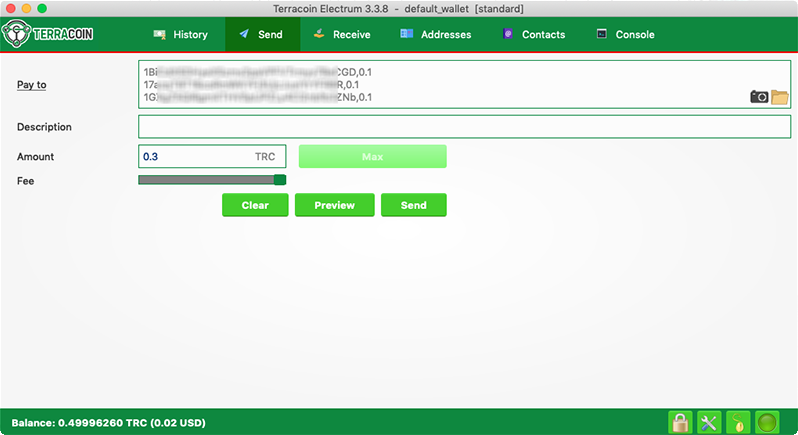Maximize the window with green button
Screen dimensions: 798x435
[x=42, y=8]
